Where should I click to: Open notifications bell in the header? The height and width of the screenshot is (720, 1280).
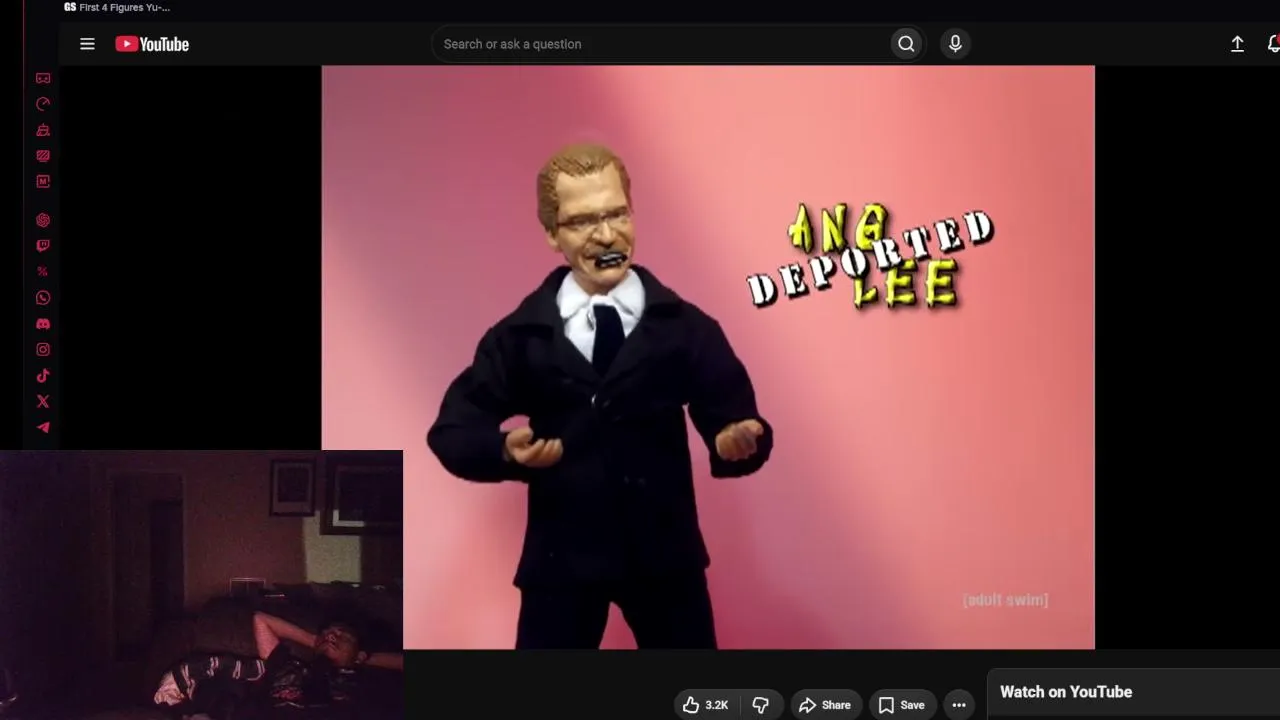point(1273,44)
